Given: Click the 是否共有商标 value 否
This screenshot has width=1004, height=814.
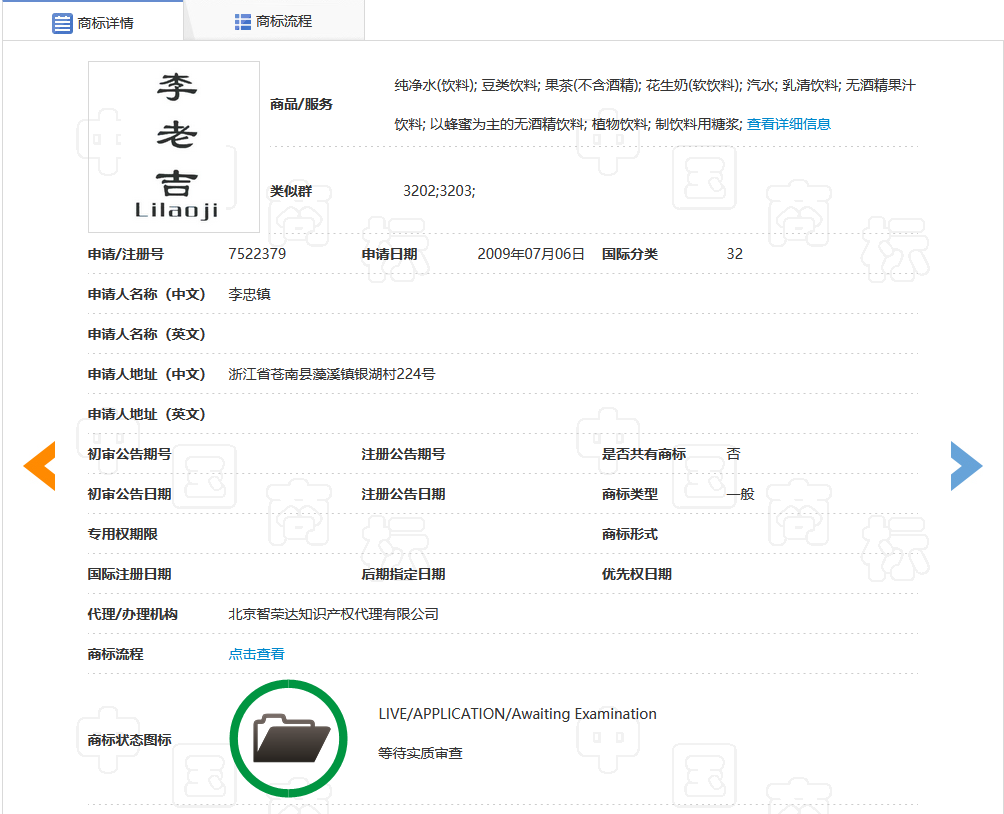Looking at the screenshot, I should [733, 453].
